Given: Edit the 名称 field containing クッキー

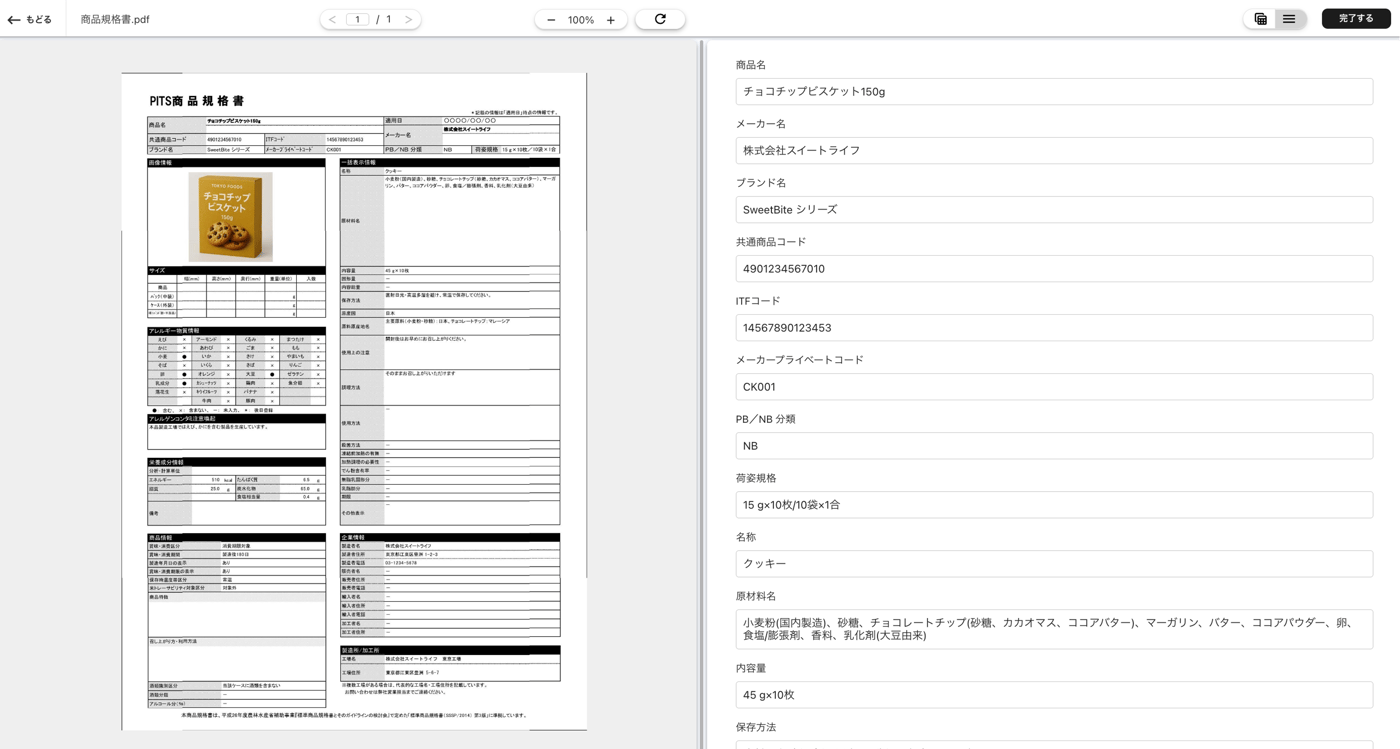Looking at the screenshot, I should pos(1054,563).
